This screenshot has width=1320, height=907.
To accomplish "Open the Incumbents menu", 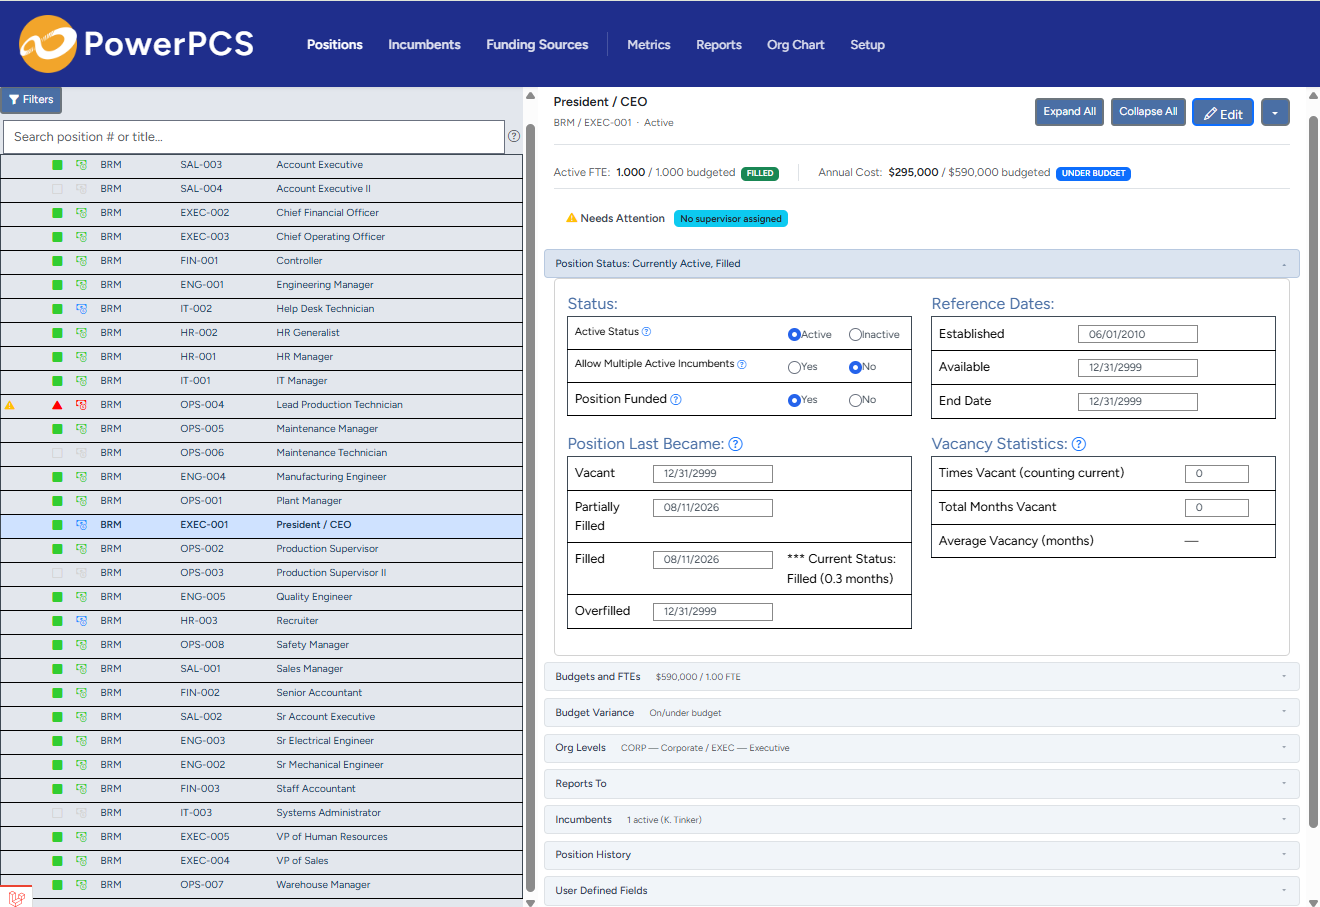I will coord(424,45).
